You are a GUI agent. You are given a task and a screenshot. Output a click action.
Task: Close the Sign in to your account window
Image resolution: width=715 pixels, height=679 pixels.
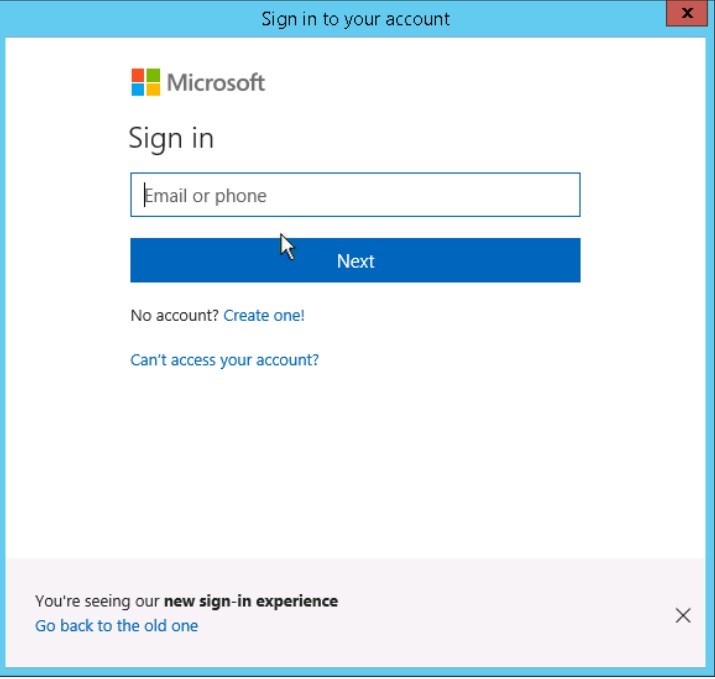686,13
